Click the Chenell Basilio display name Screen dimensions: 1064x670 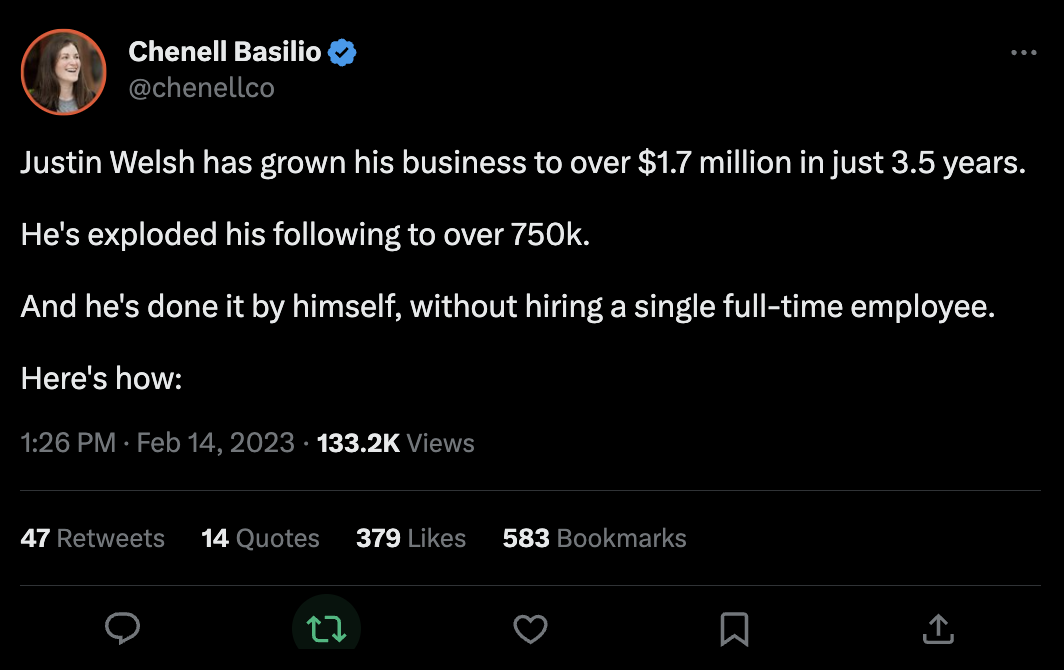pyautogui.click(x=225, y=53)
